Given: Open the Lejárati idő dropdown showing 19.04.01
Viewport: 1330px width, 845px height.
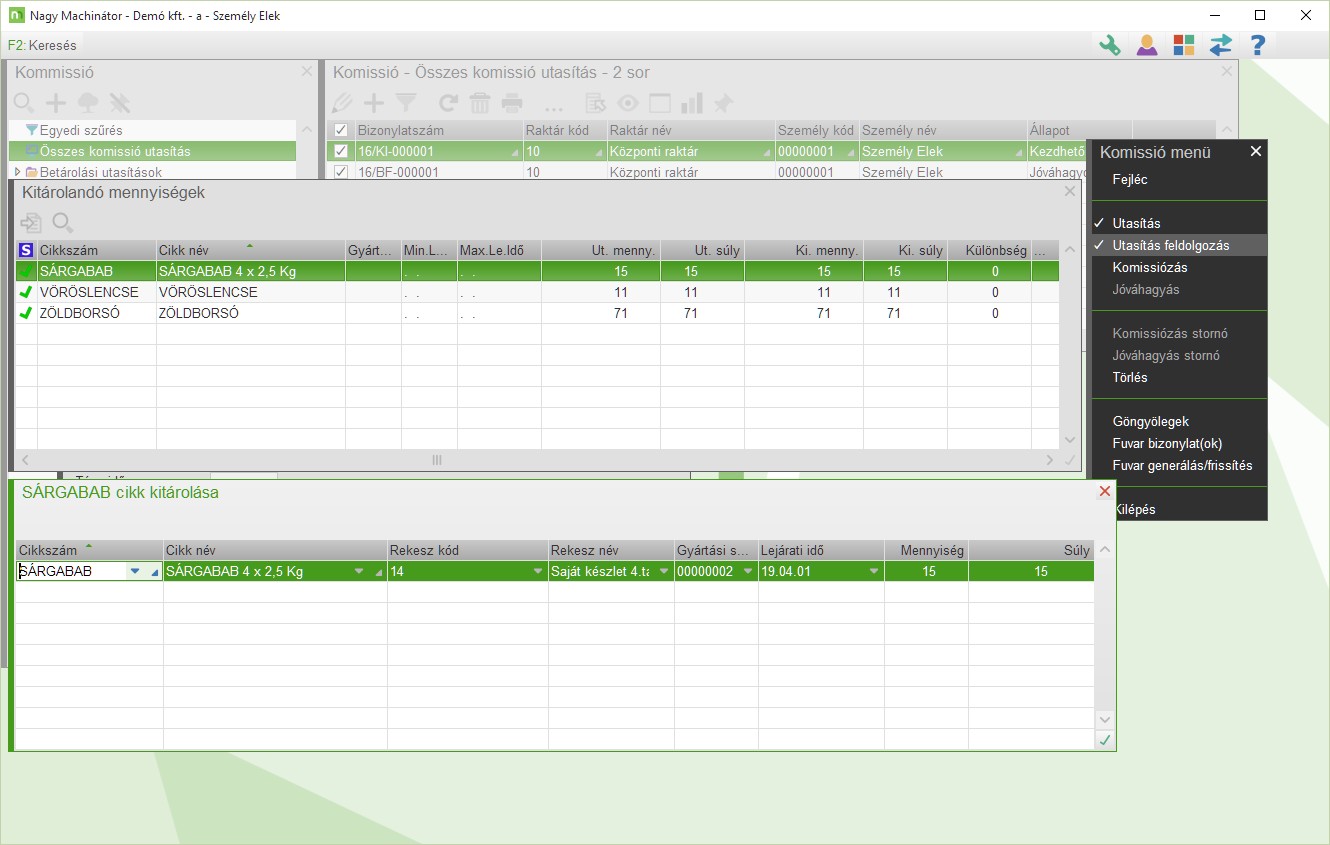Looking at the screenshot, I should [x=874, y=571].
